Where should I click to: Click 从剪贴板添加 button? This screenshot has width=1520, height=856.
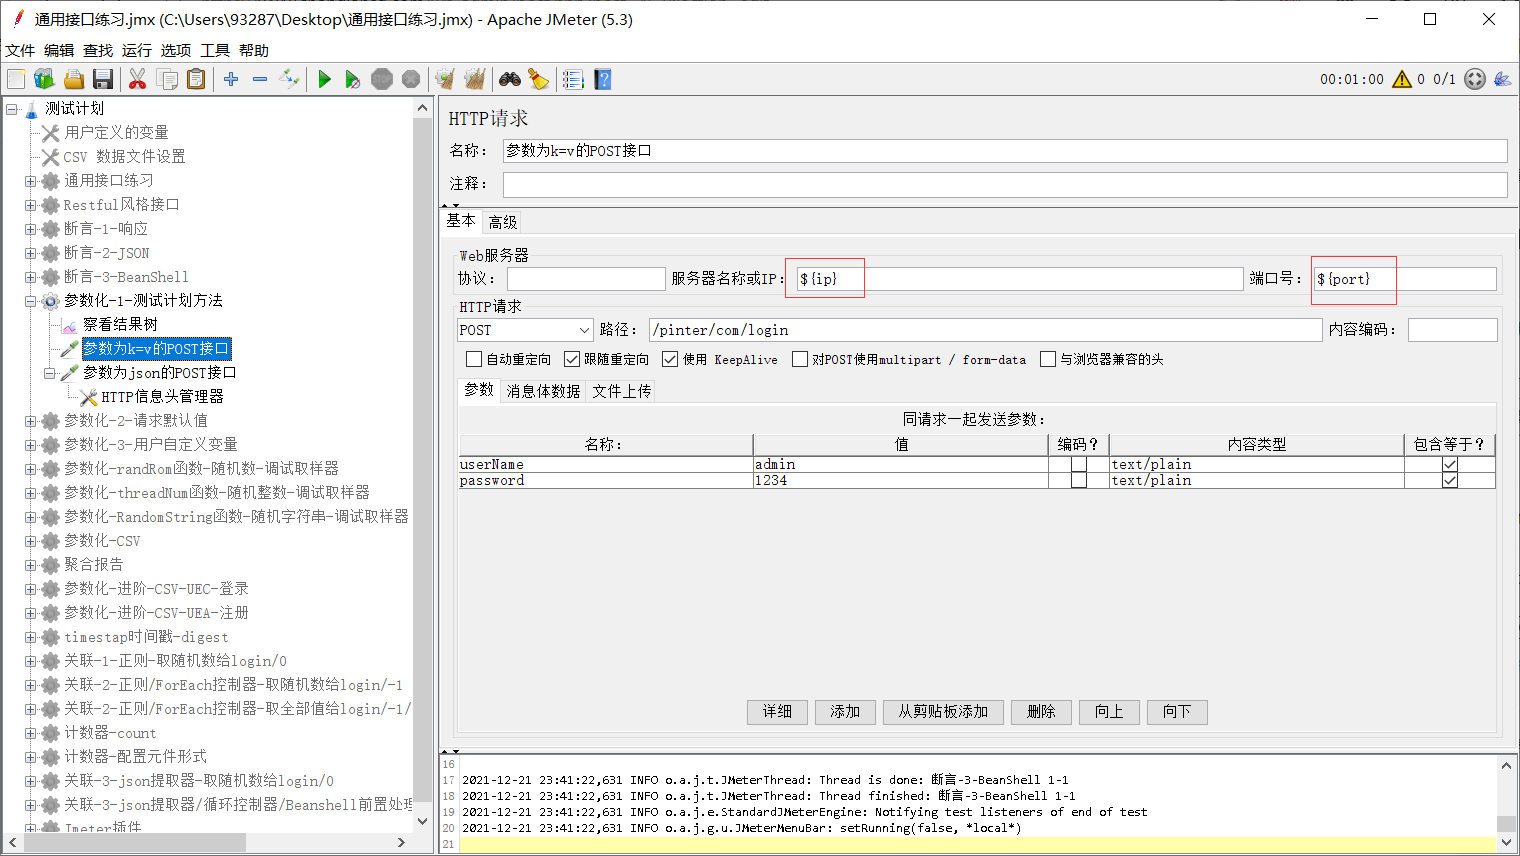pos(943,712)
